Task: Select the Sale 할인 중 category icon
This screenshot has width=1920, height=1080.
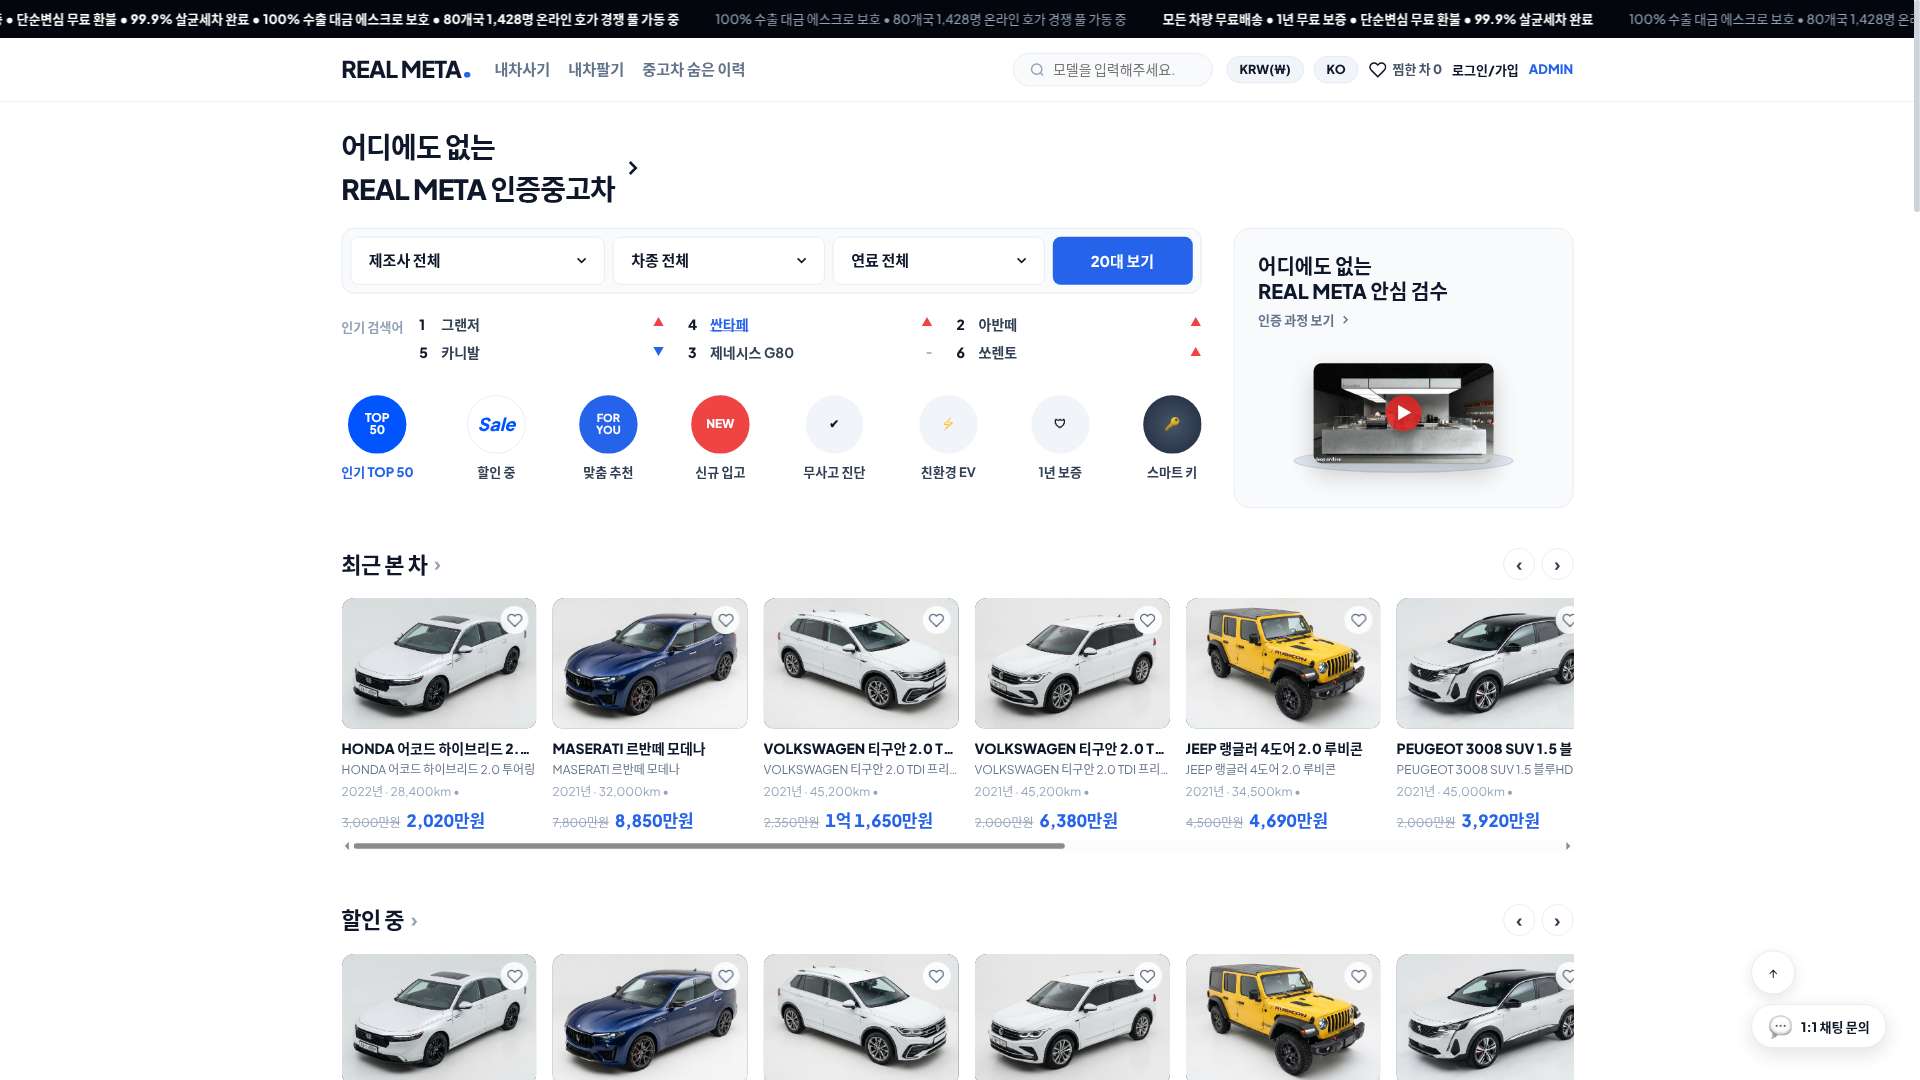Action: 496,424
